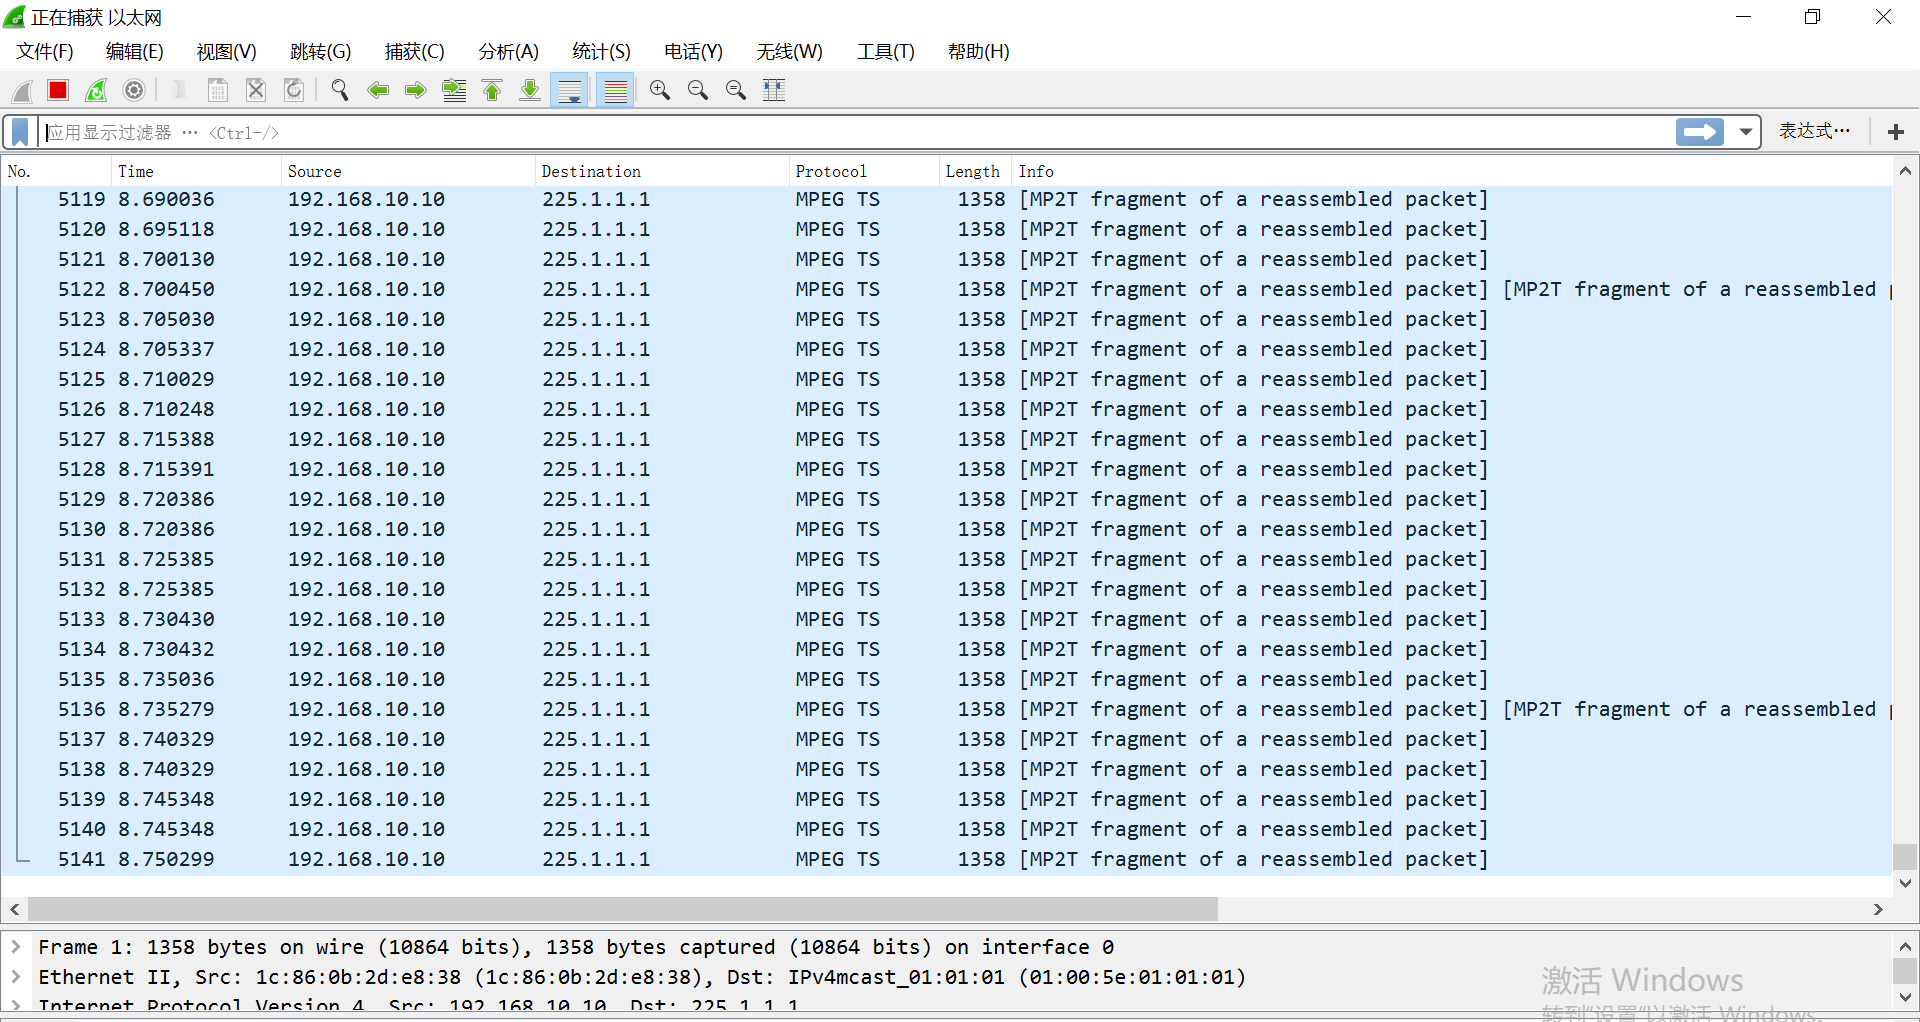Select packet number 5141 row
This screenshot has height=1022, width=1920.
click(x=947, y=859)
